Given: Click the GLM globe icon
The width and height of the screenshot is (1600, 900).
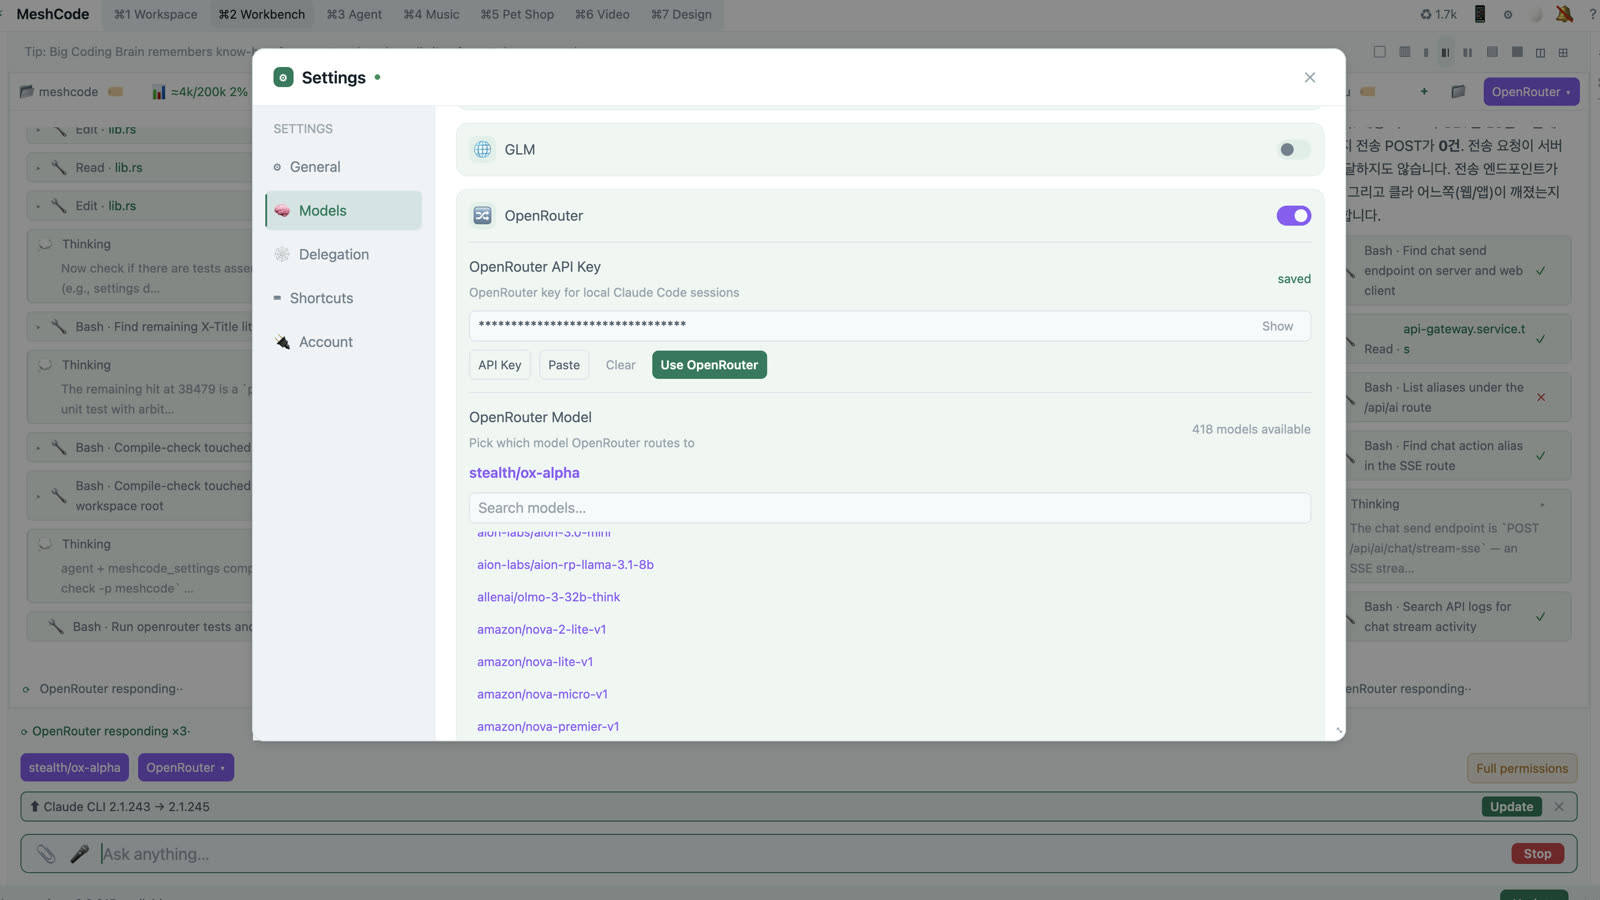Looking at the screenshot, I should pos(483,149).
